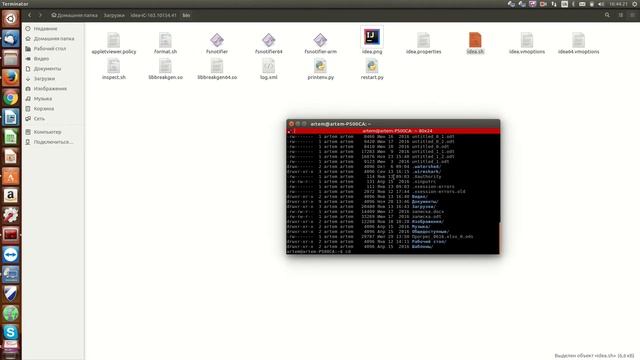Screen dimensions: 640x360
Task: Open Рабочий стол in the sidebar
Action: (x=46, y=49)
